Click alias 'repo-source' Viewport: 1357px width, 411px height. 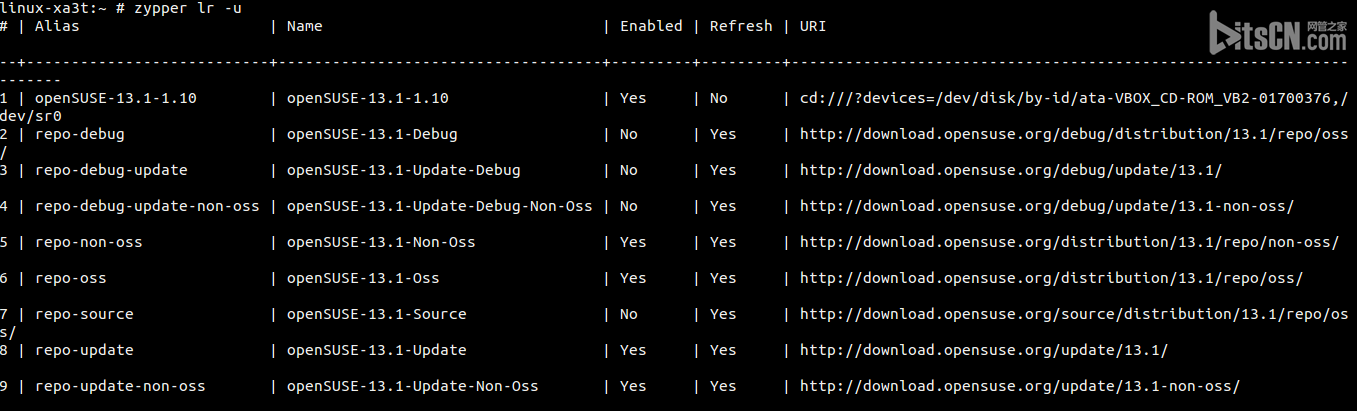point(84,314)
